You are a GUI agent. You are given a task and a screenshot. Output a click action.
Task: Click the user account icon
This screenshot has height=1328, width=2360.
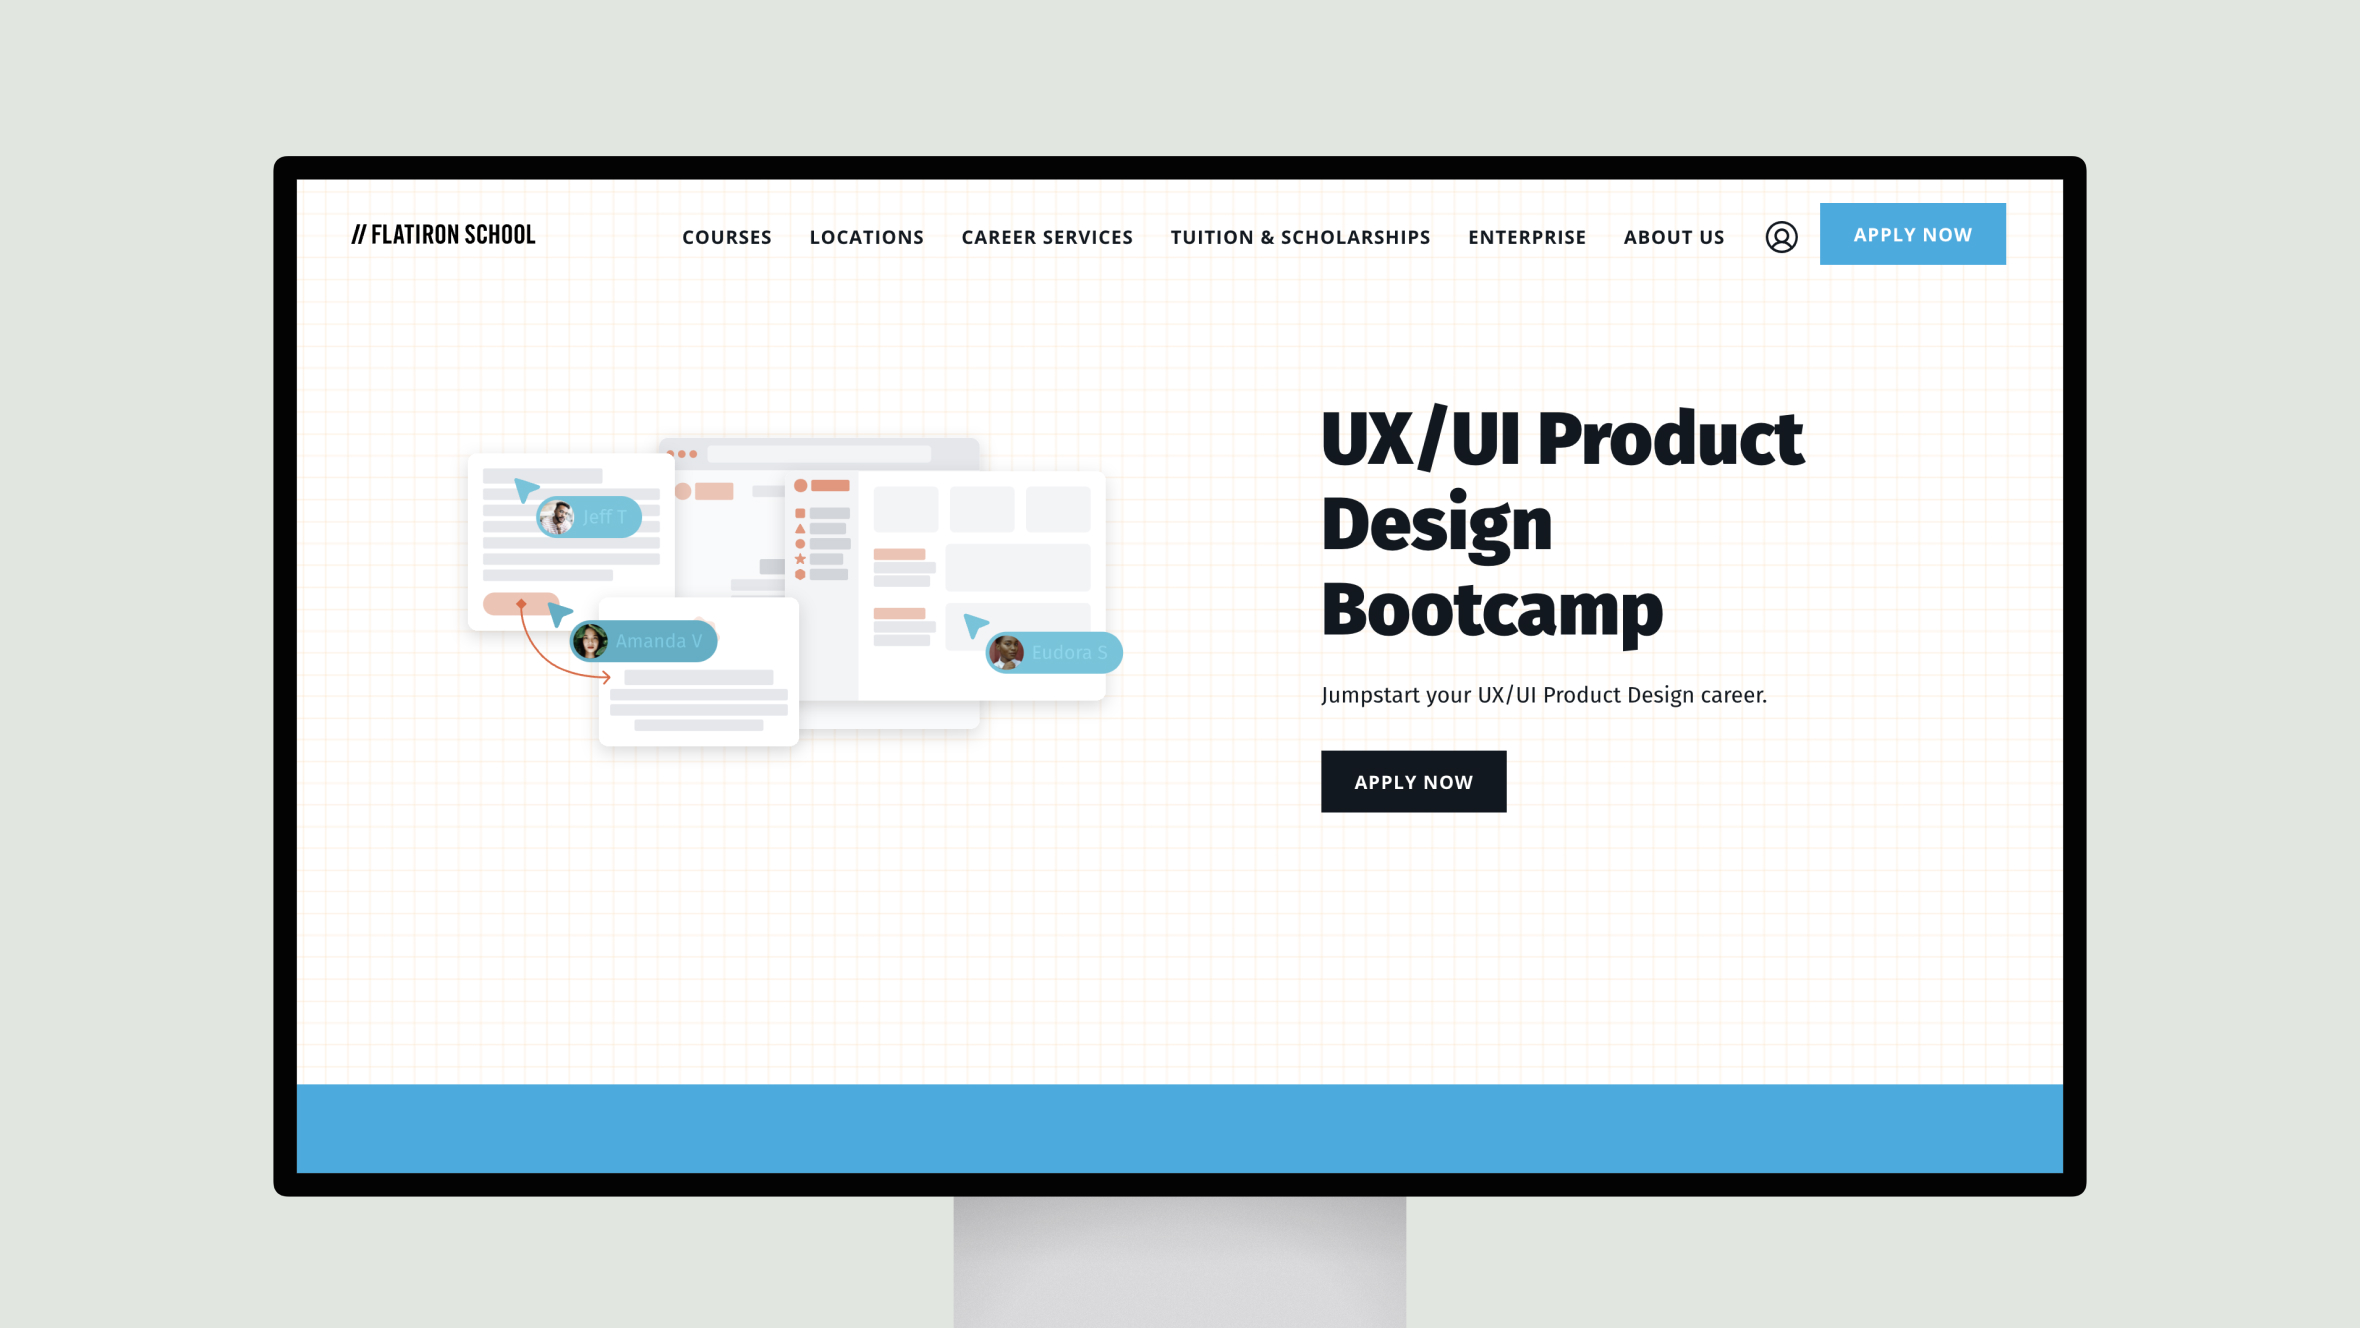(x=1780, y=237)
